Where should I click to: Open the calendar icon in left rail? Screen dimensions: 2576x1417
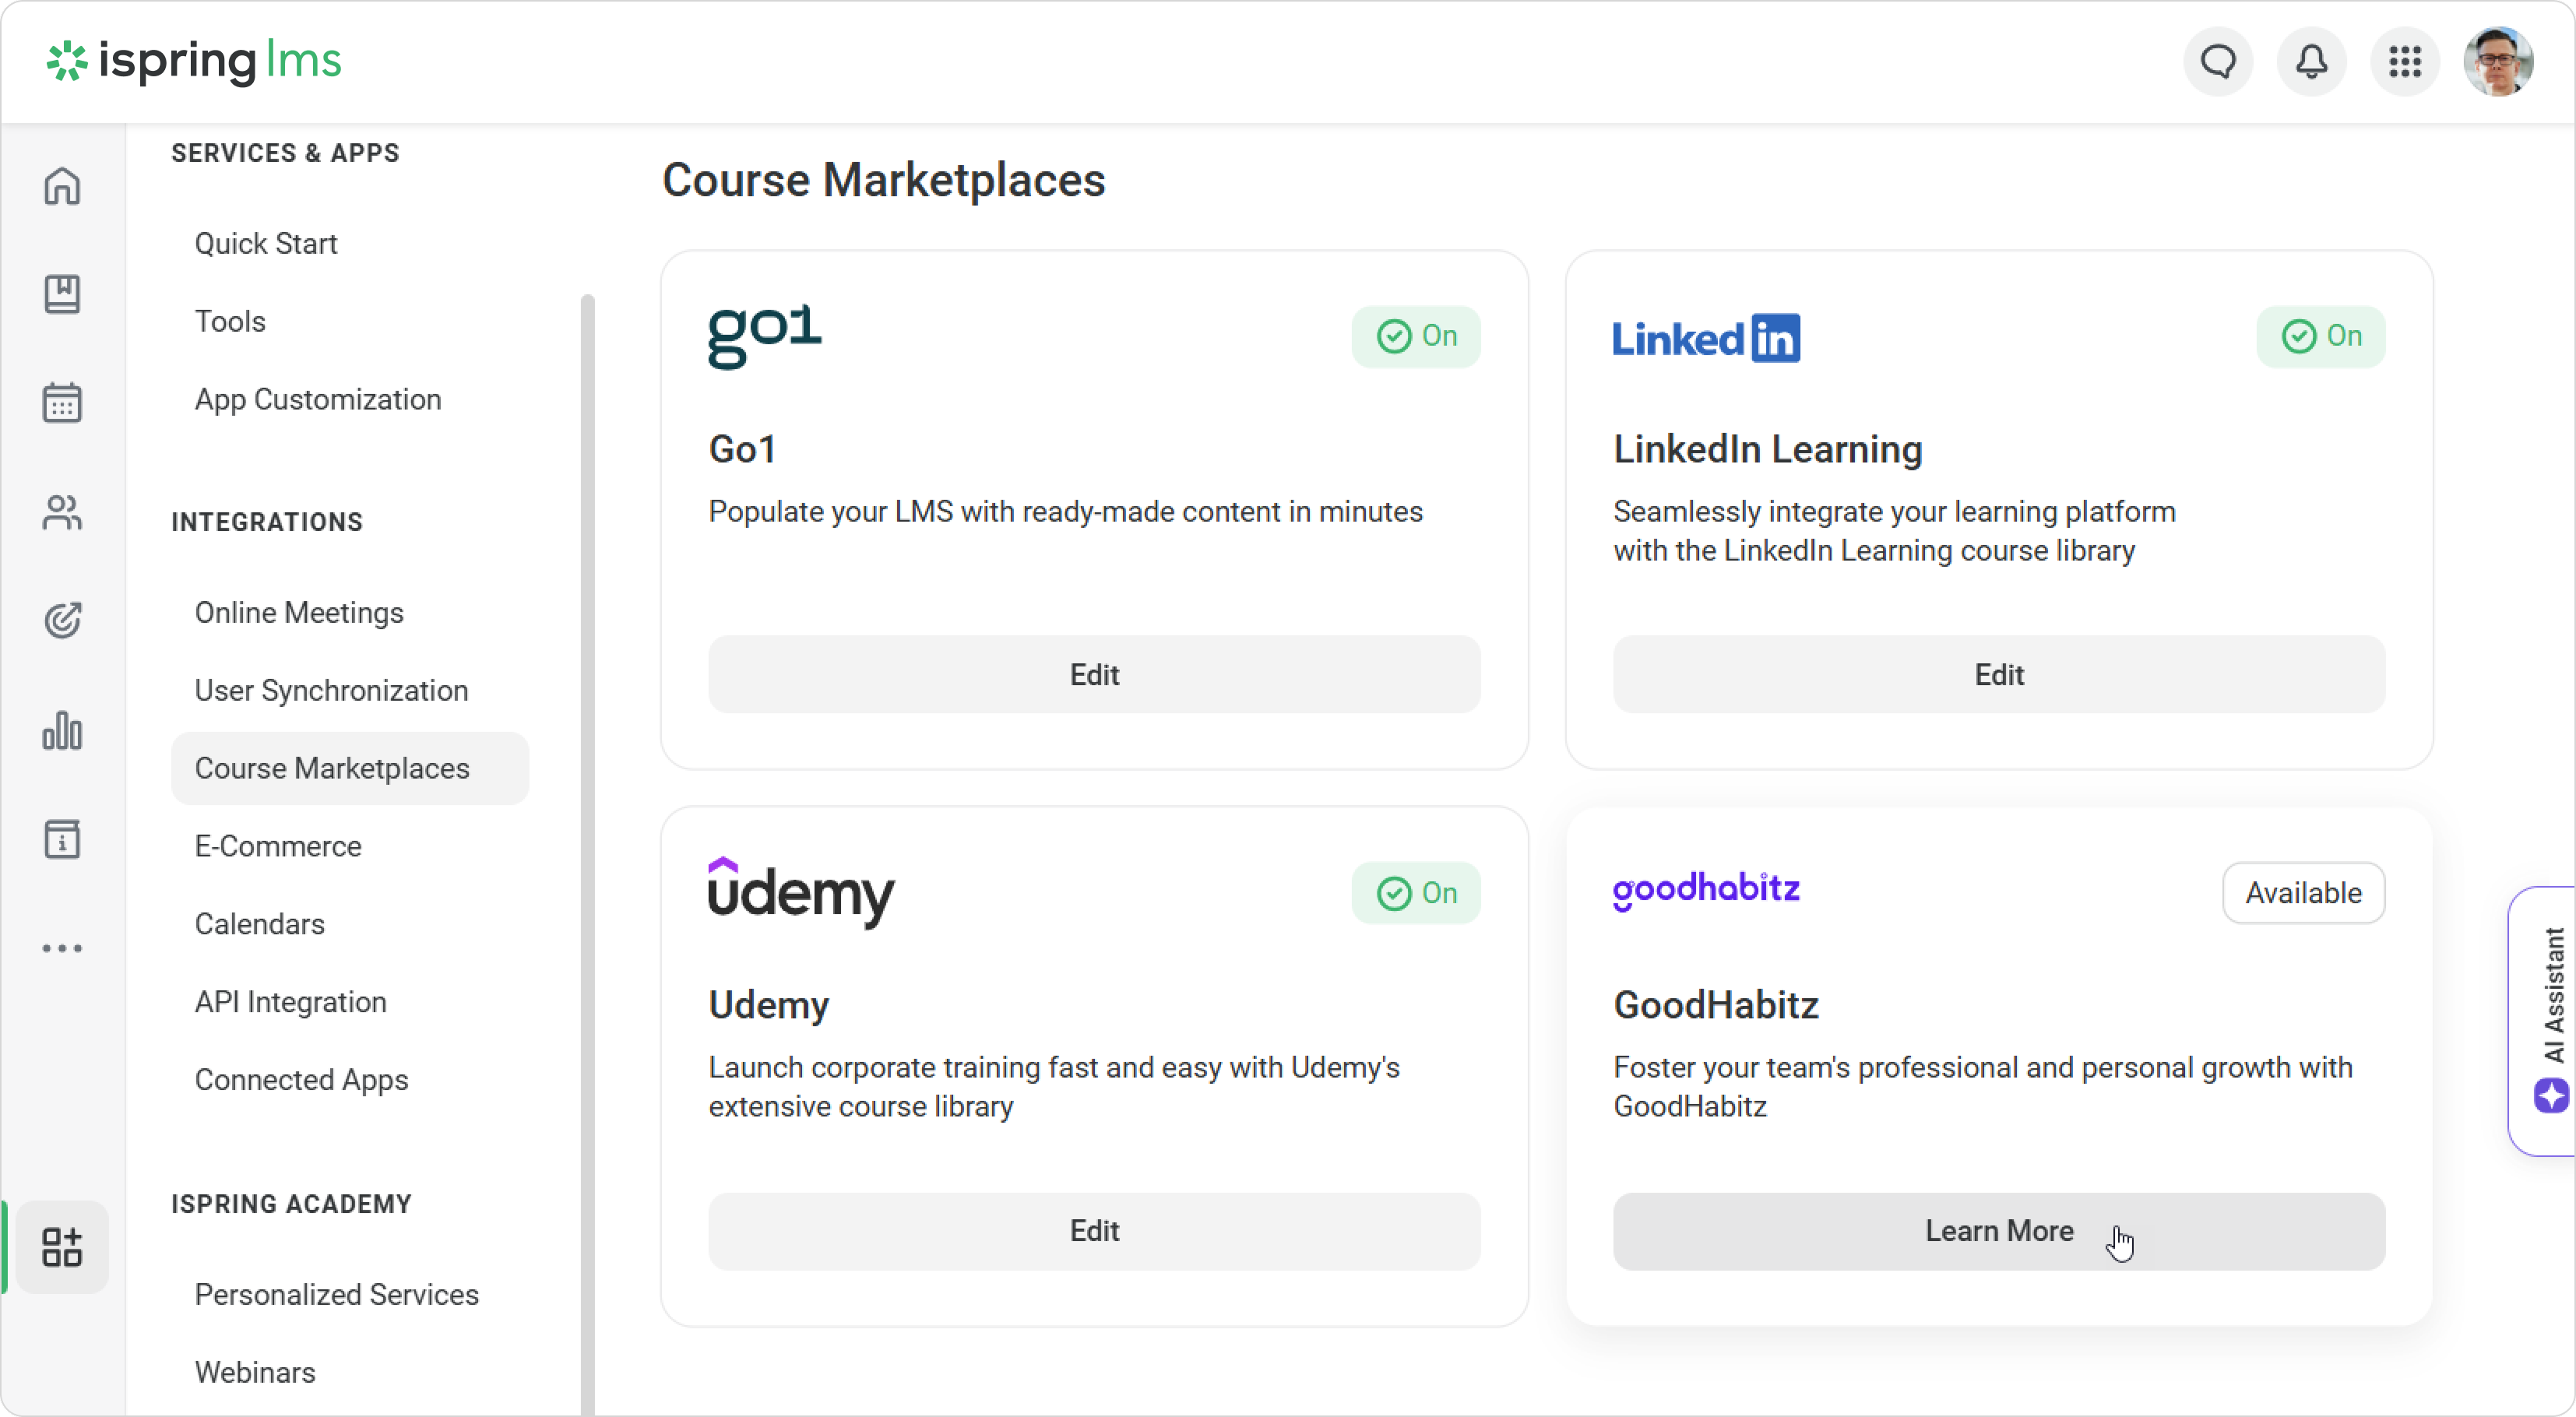pos(62,403)
